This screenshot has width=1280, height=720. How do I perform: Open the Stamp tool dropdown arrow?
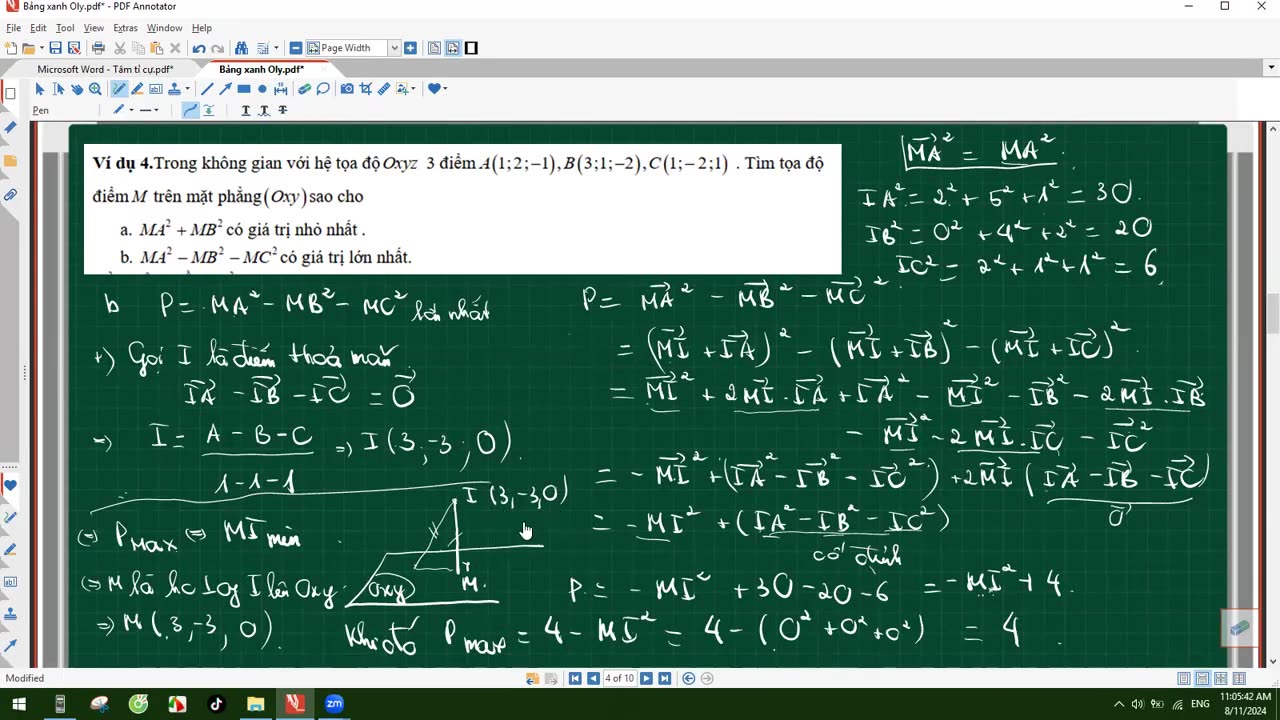click(x=187, y=89)
